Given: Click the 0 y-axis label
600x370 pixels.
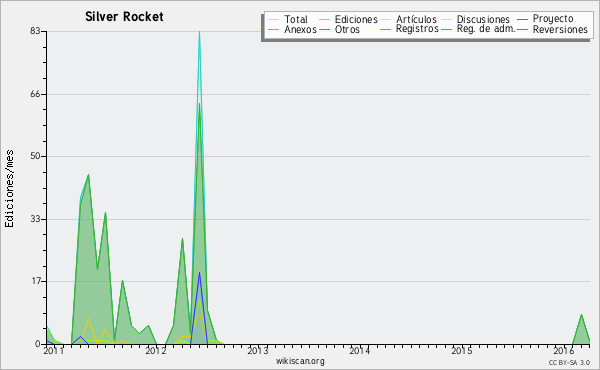Looking at the screenshot, I should pyautogui.click(x=38, y=344).
